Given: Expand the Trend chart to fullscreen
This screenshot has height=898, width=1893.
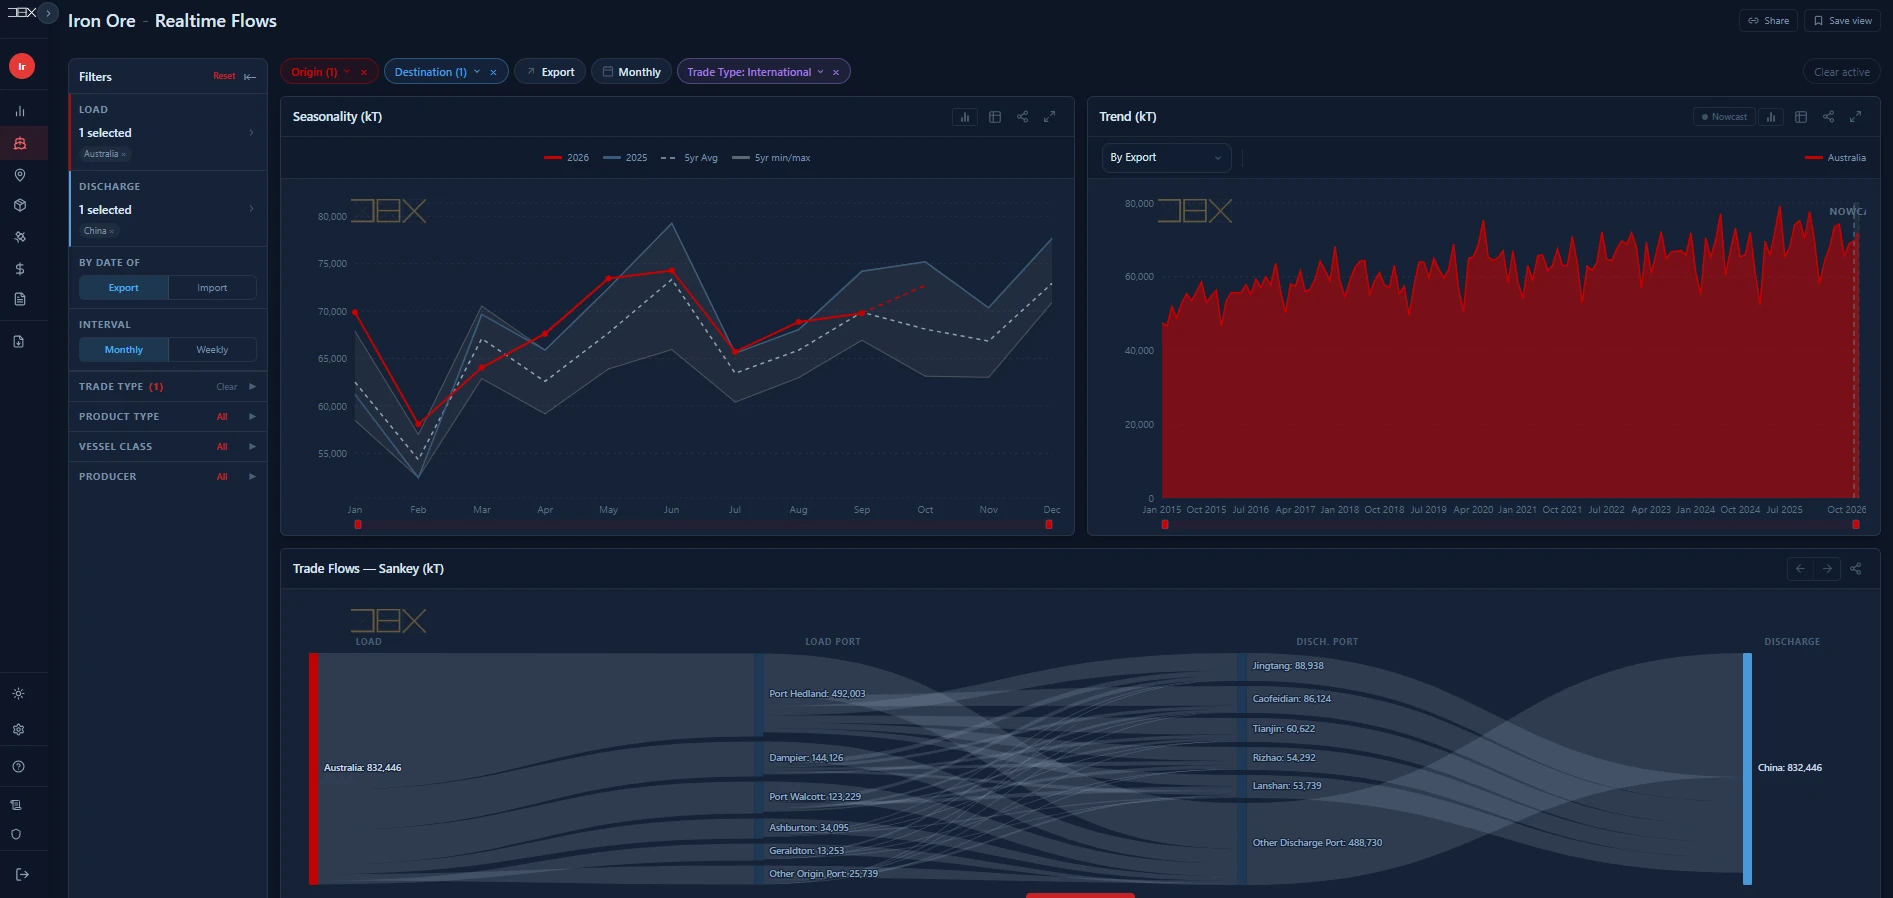Looking at the screenshot, I should click(x=1856, y=117).
